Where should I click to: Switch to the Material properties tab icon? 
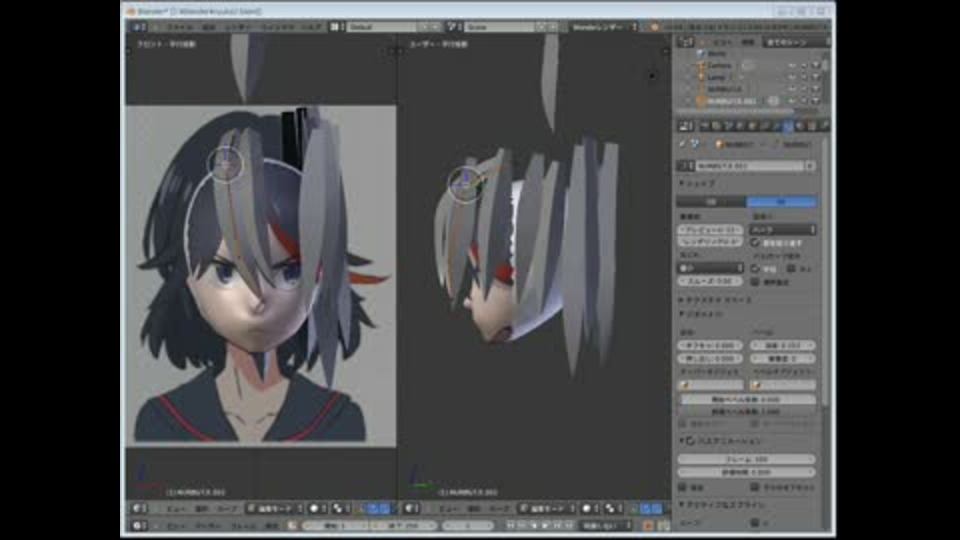[x=800, y=126]
